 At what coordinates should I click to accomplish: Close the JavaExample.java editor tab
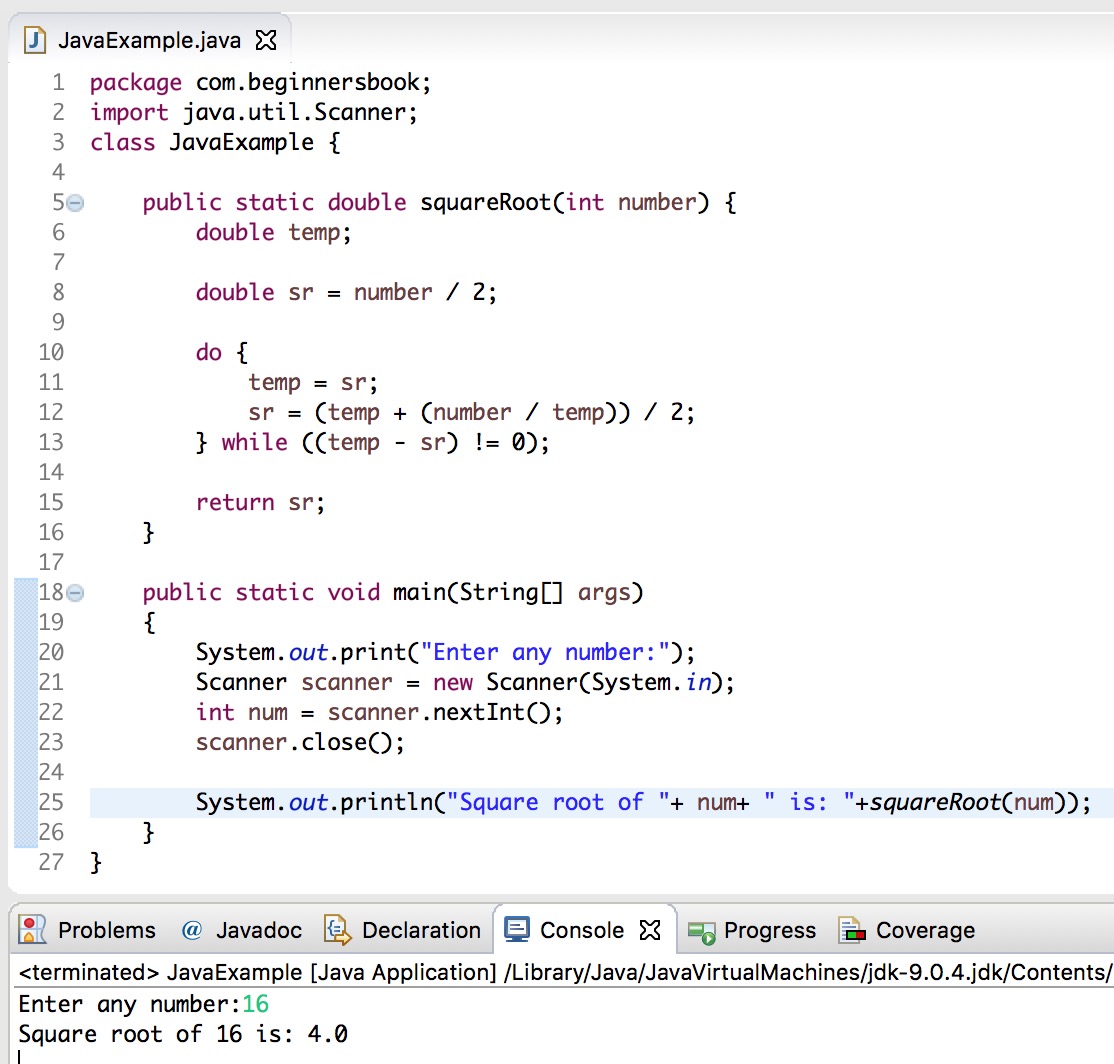265,42
